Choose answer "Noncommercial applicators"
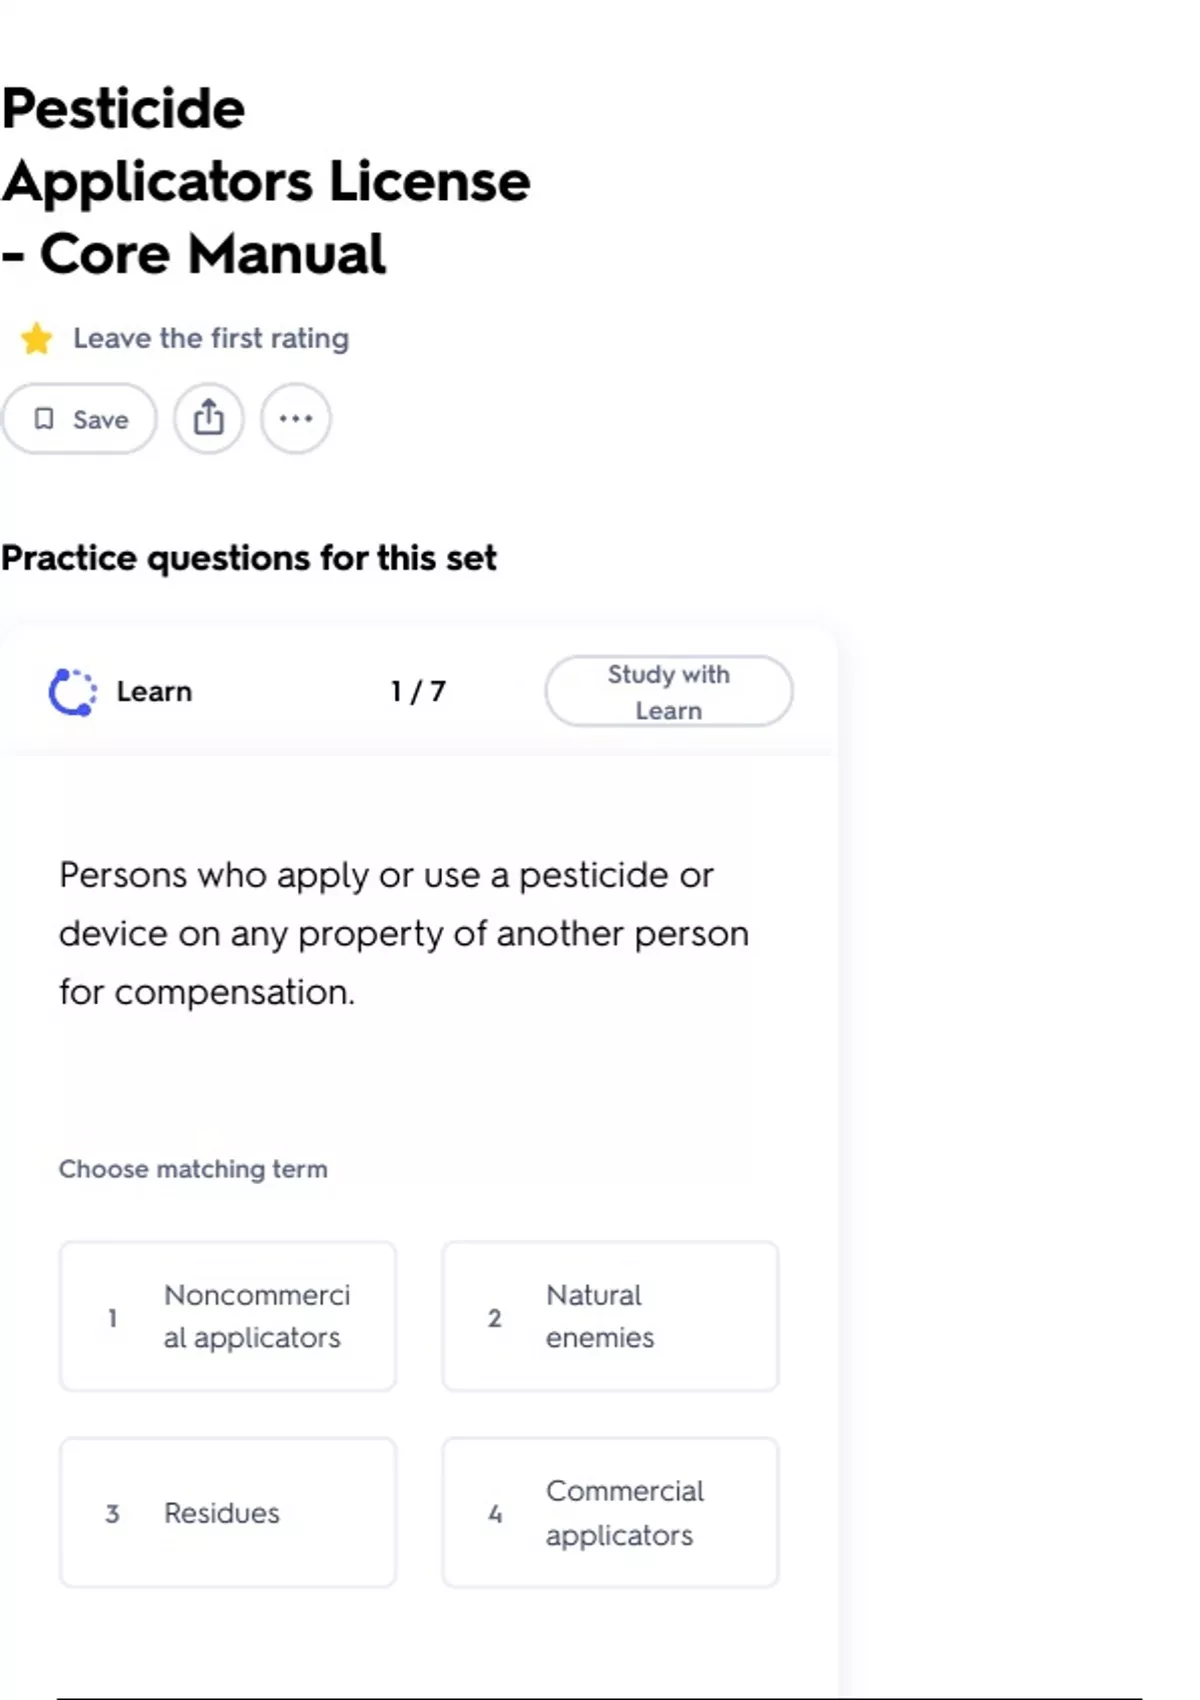Image resolution: width=1200 pixels, height=1700 pixels. tap(228, 1316)
